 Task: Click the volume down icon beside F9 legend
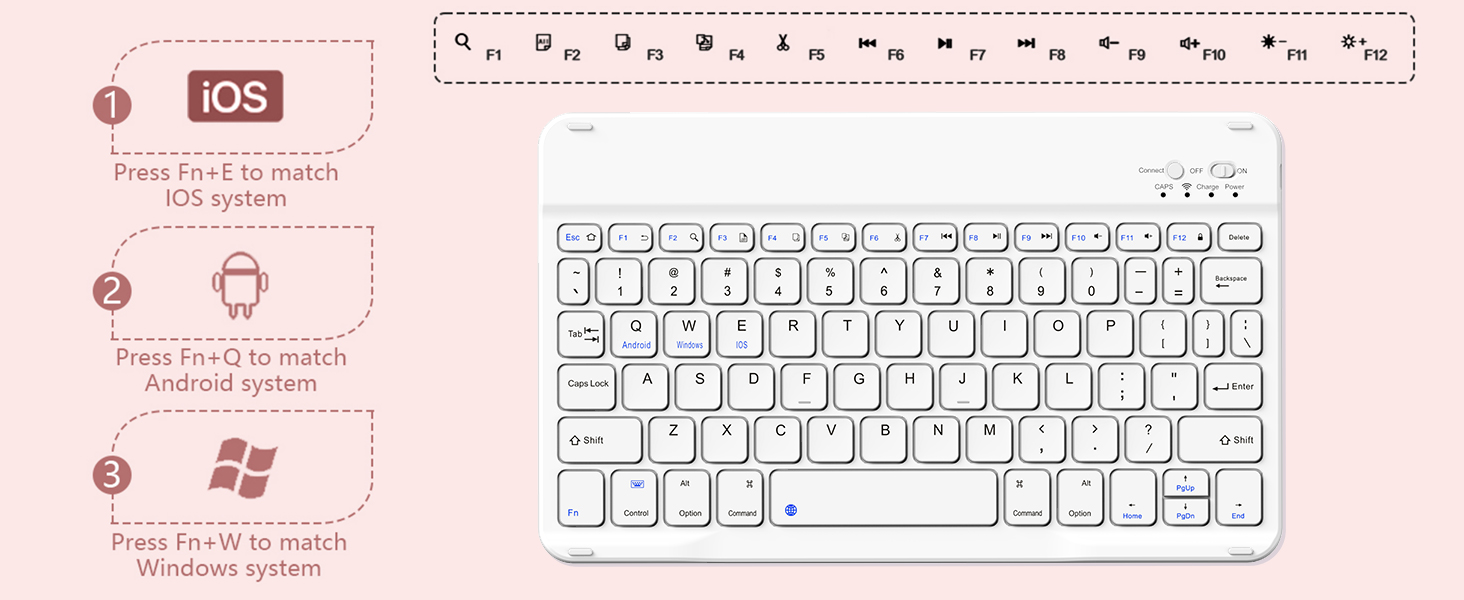(1108, 43)
